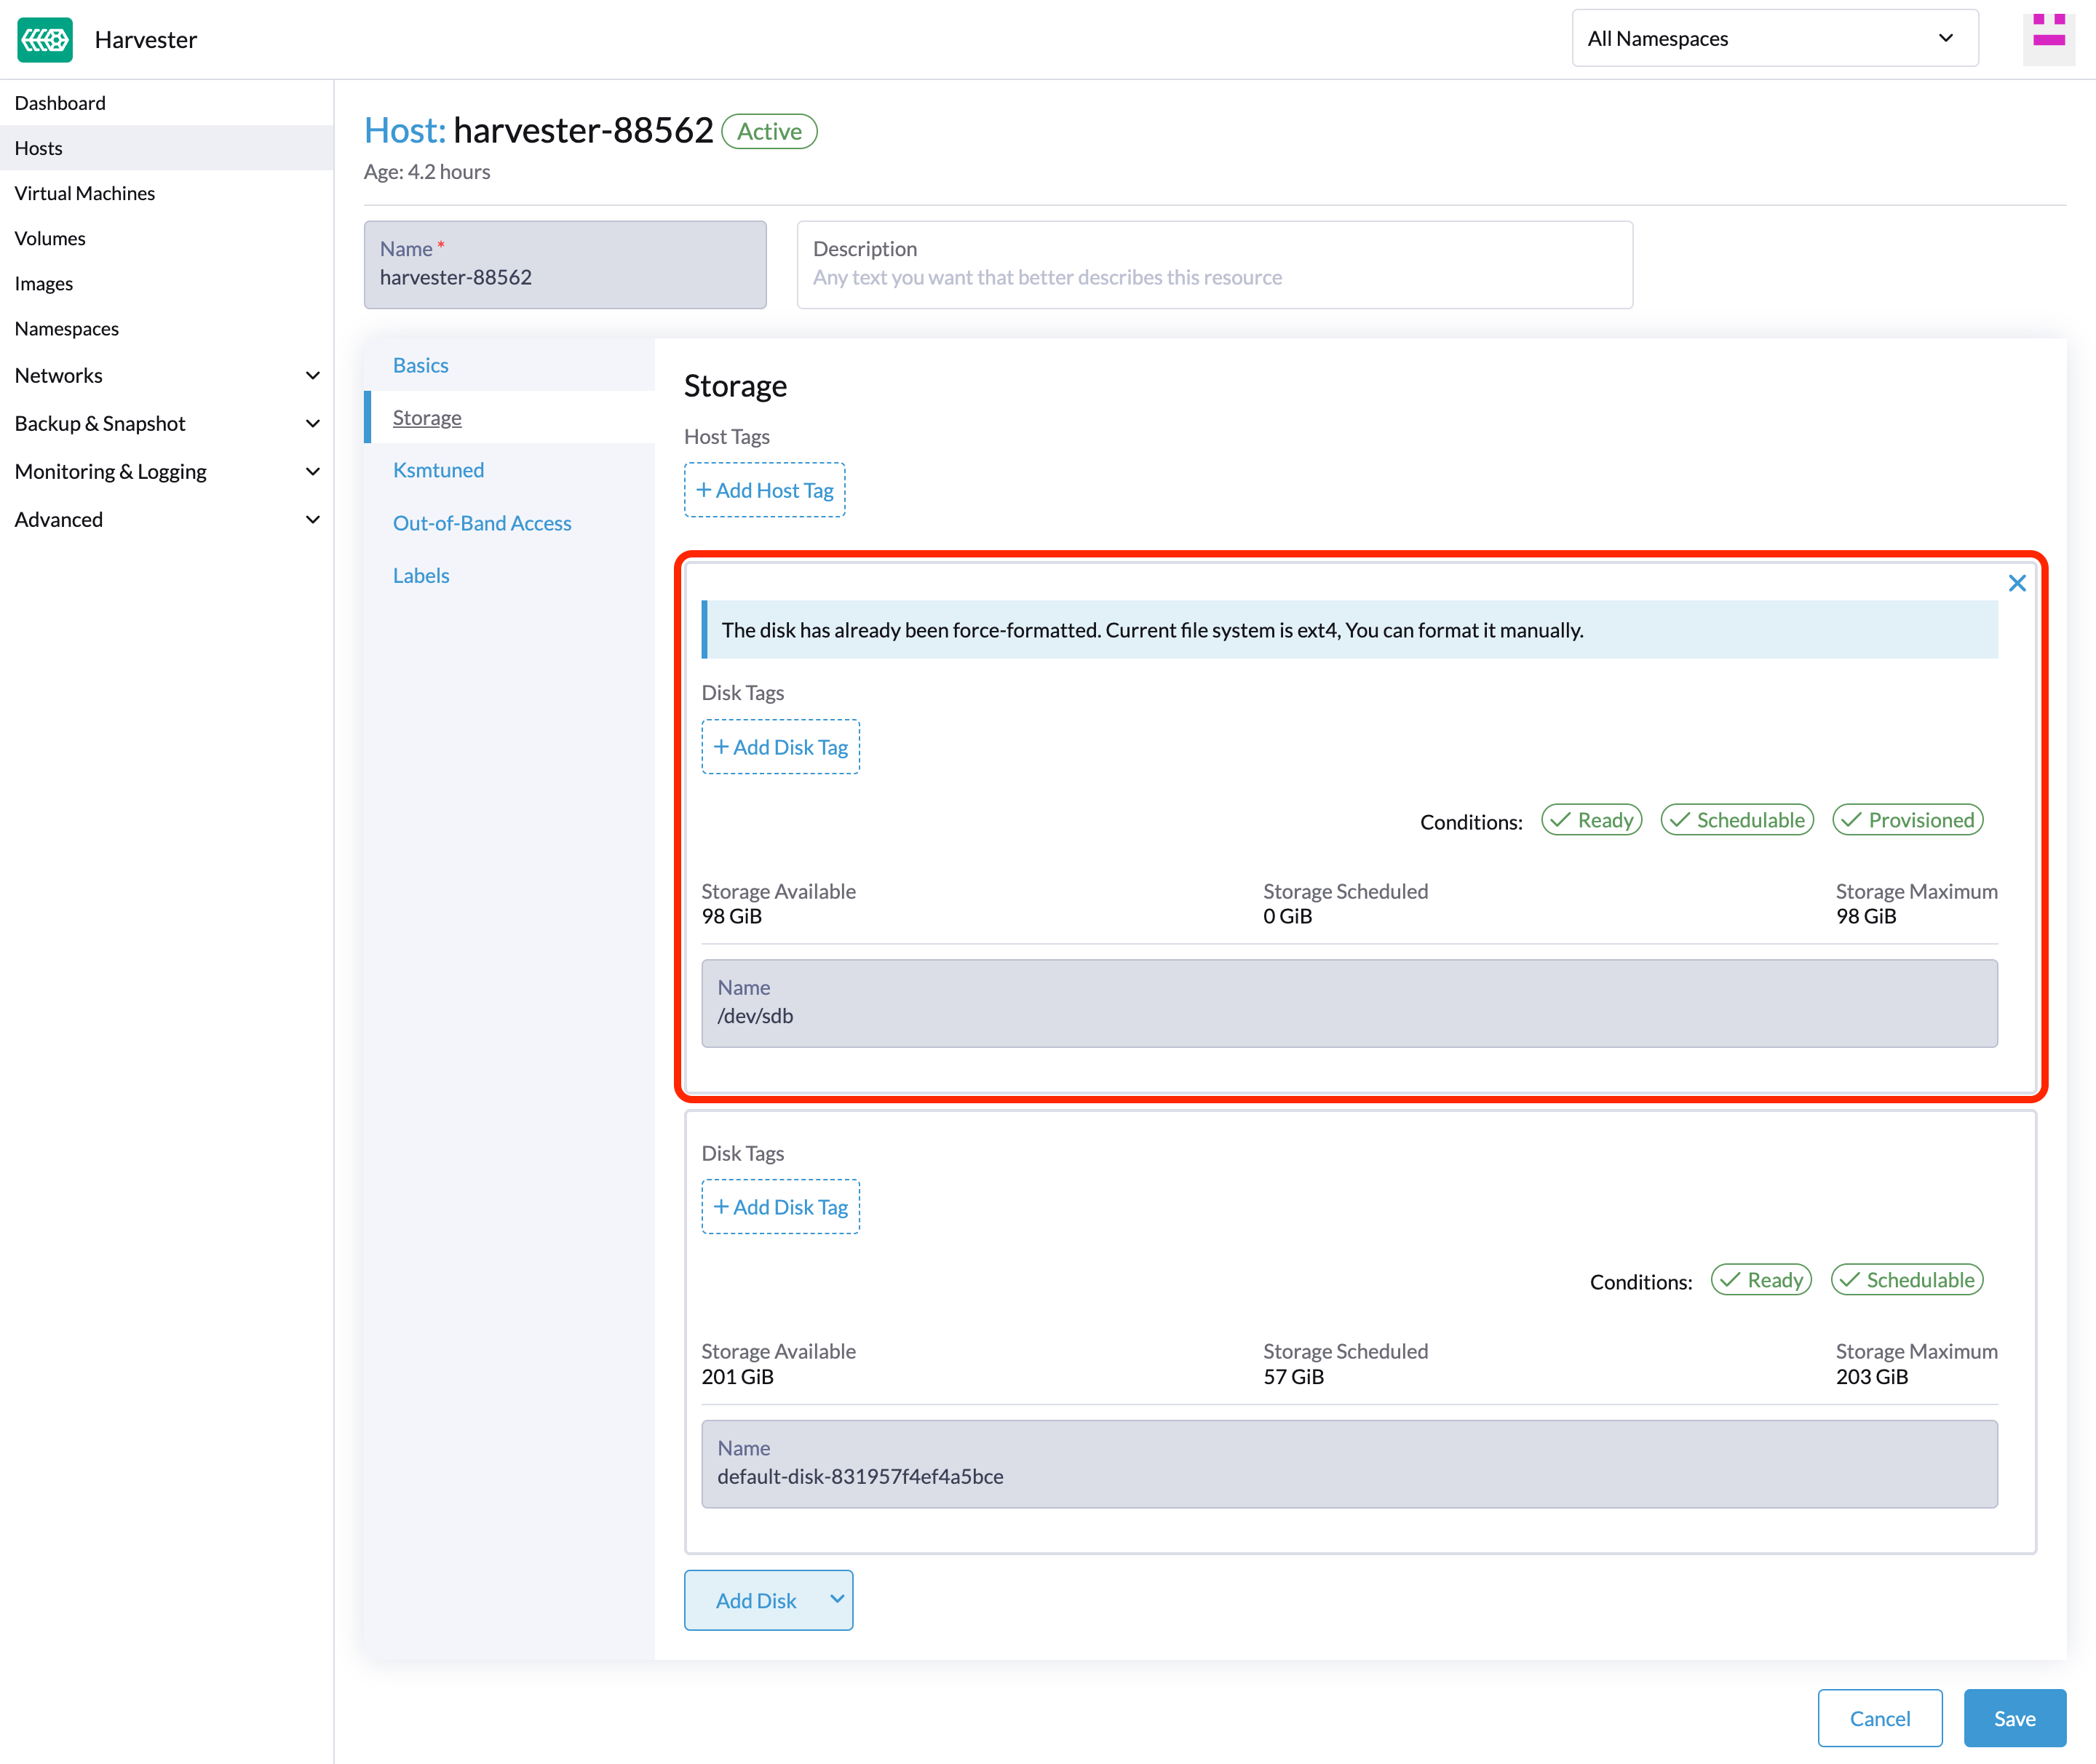
Task: Remove the /dev/sdb disk with X icon
Action: point(2016,583)
